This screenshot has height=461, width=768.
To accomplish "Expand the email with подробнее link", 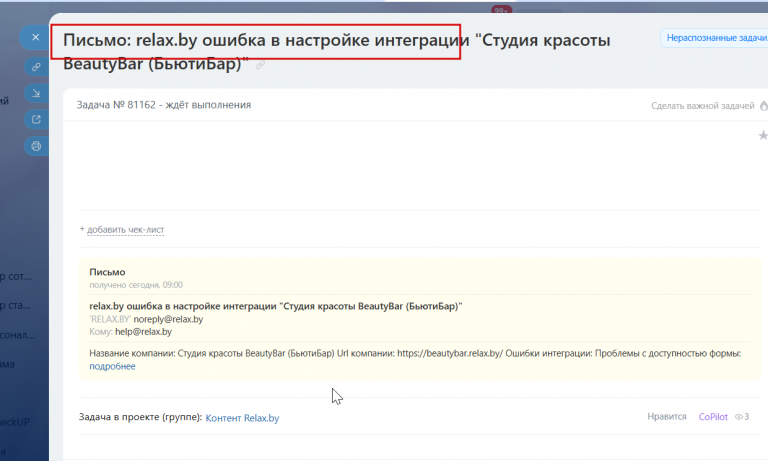I will [112, 366].
